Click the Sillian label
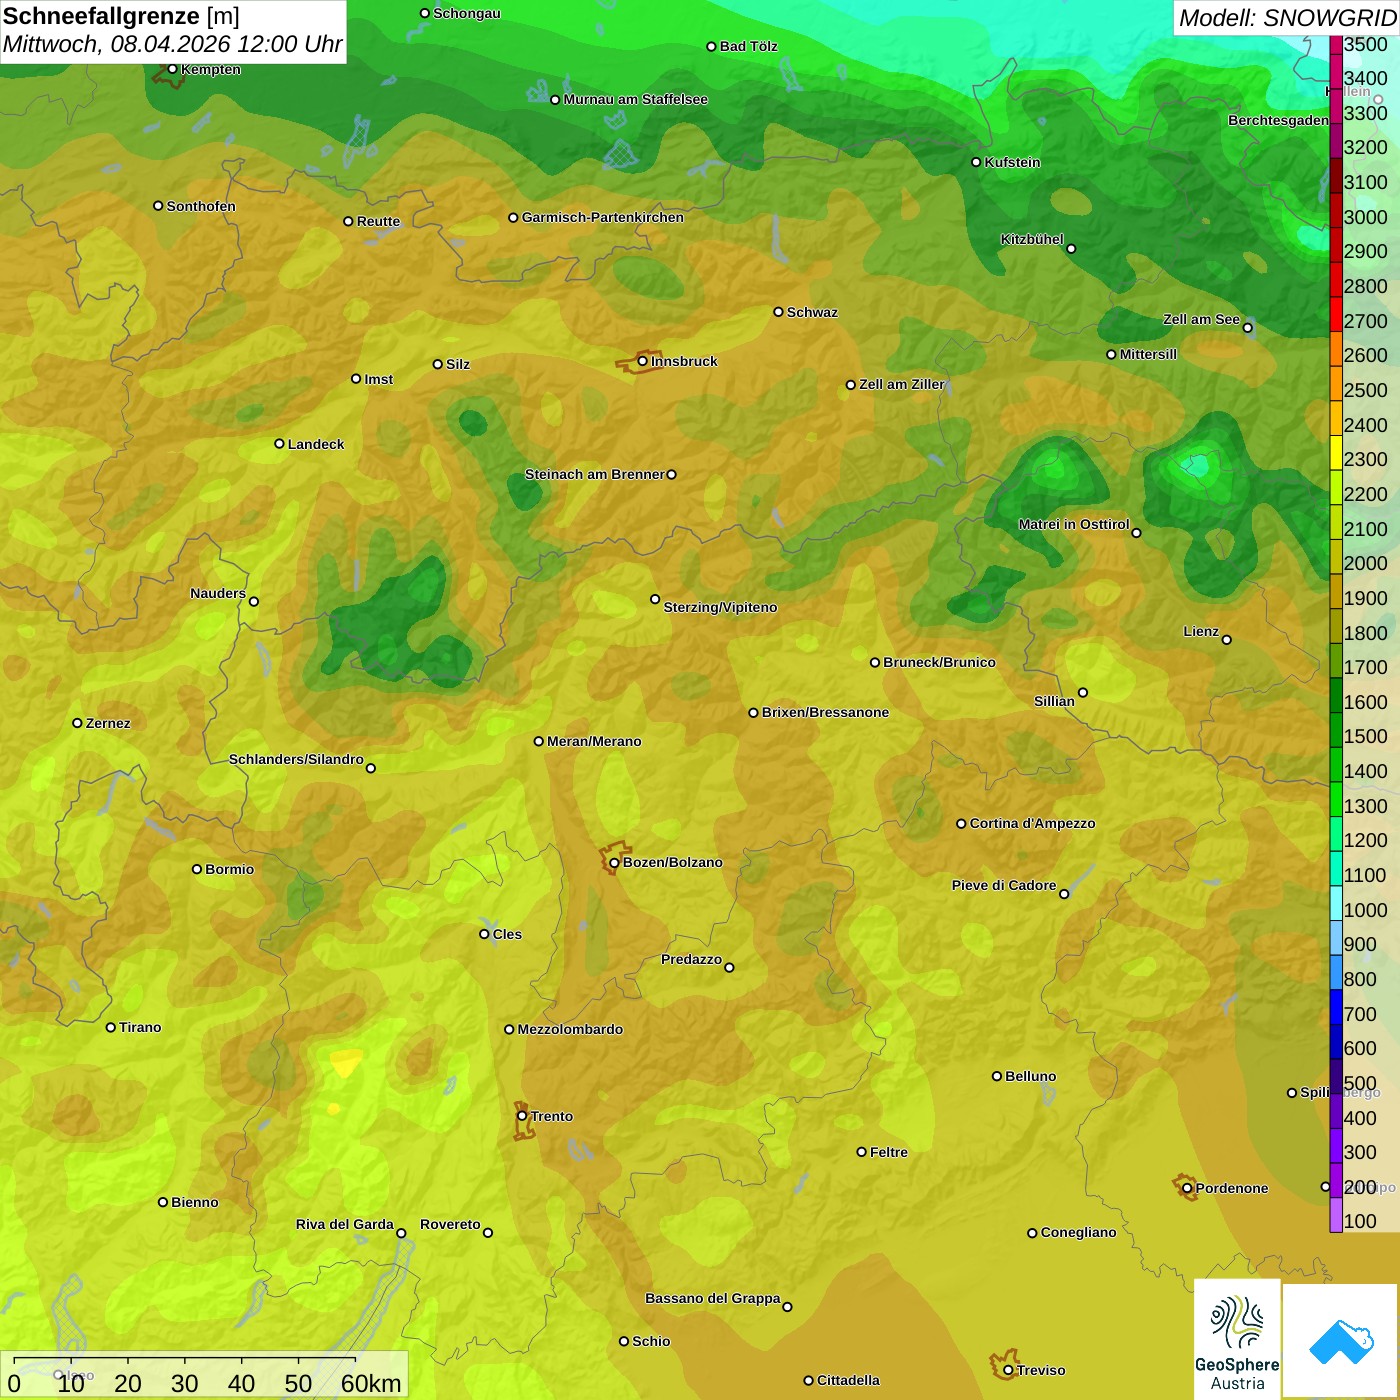 (x=1054, y=701)
